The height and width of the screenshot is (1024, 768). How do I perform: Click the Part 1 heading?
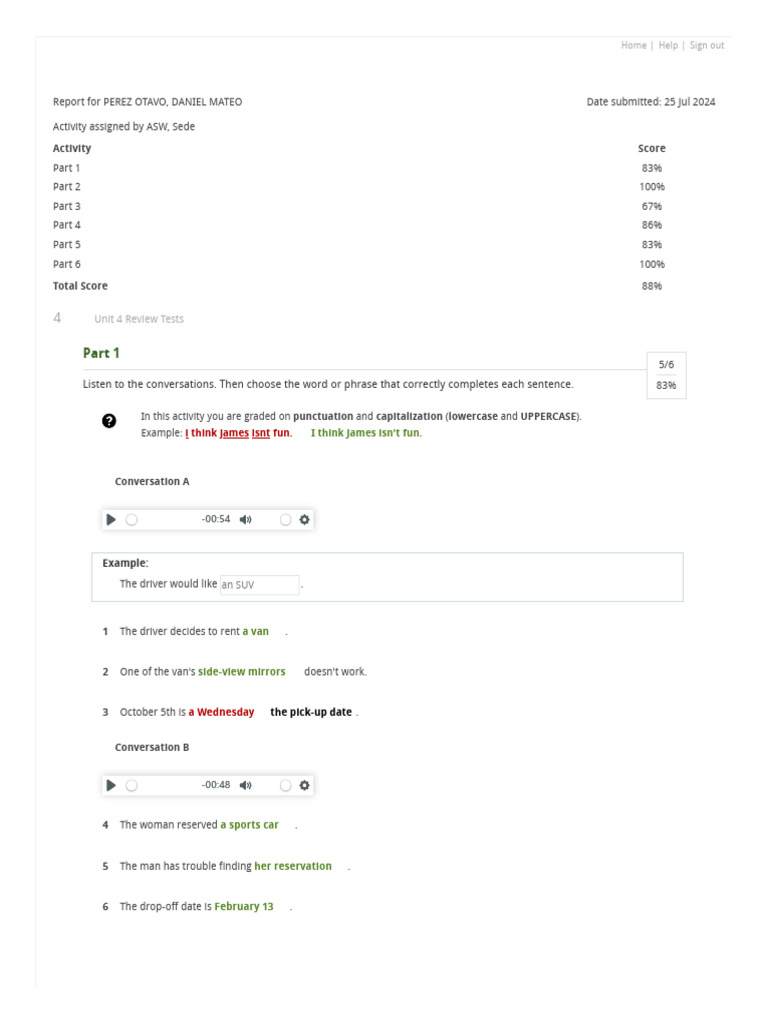[101, 353]
